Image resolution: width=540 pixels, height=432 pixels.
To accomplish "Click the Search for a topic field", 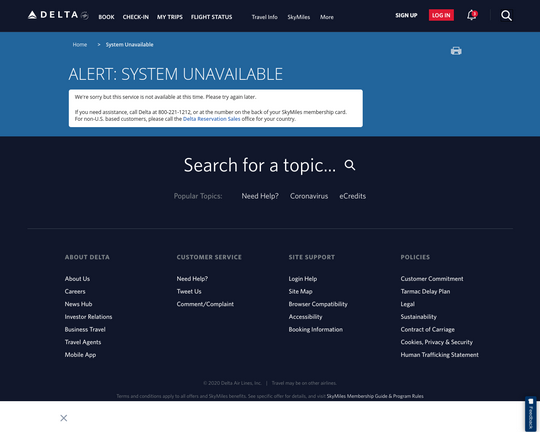I will point(260,165).
